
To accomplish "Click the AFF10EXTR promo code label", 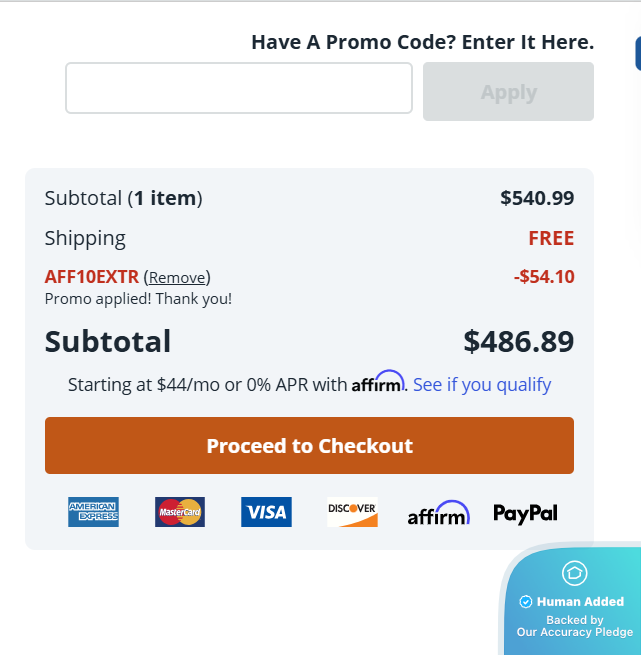I will pyautogui.click(x=92, y=277).
